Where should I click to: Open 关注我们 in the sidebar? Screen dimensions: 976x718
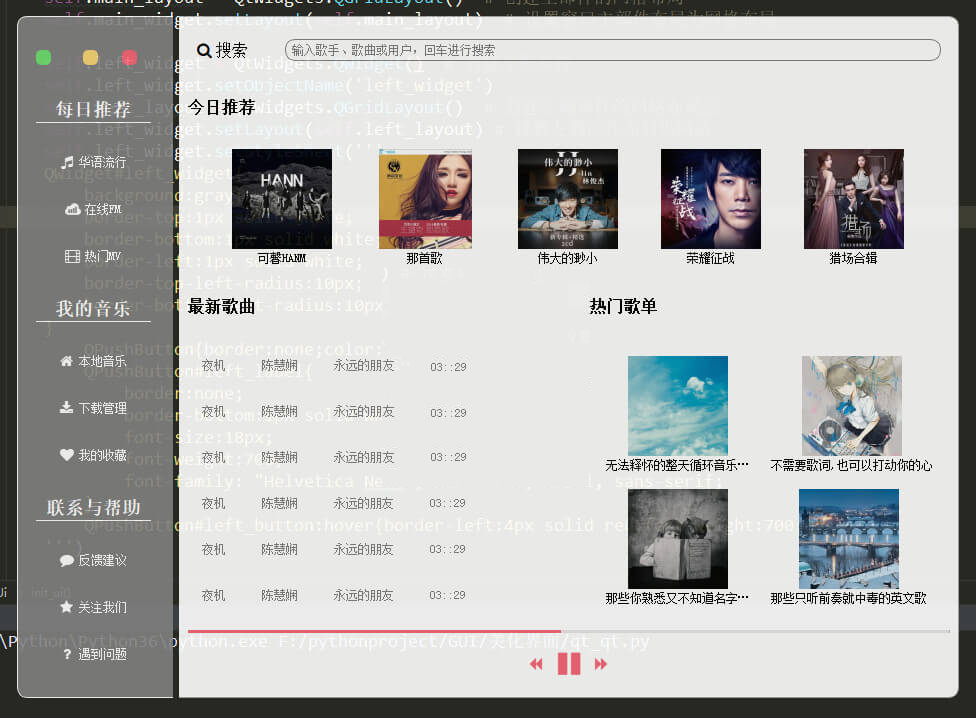[x=93, y=607]
